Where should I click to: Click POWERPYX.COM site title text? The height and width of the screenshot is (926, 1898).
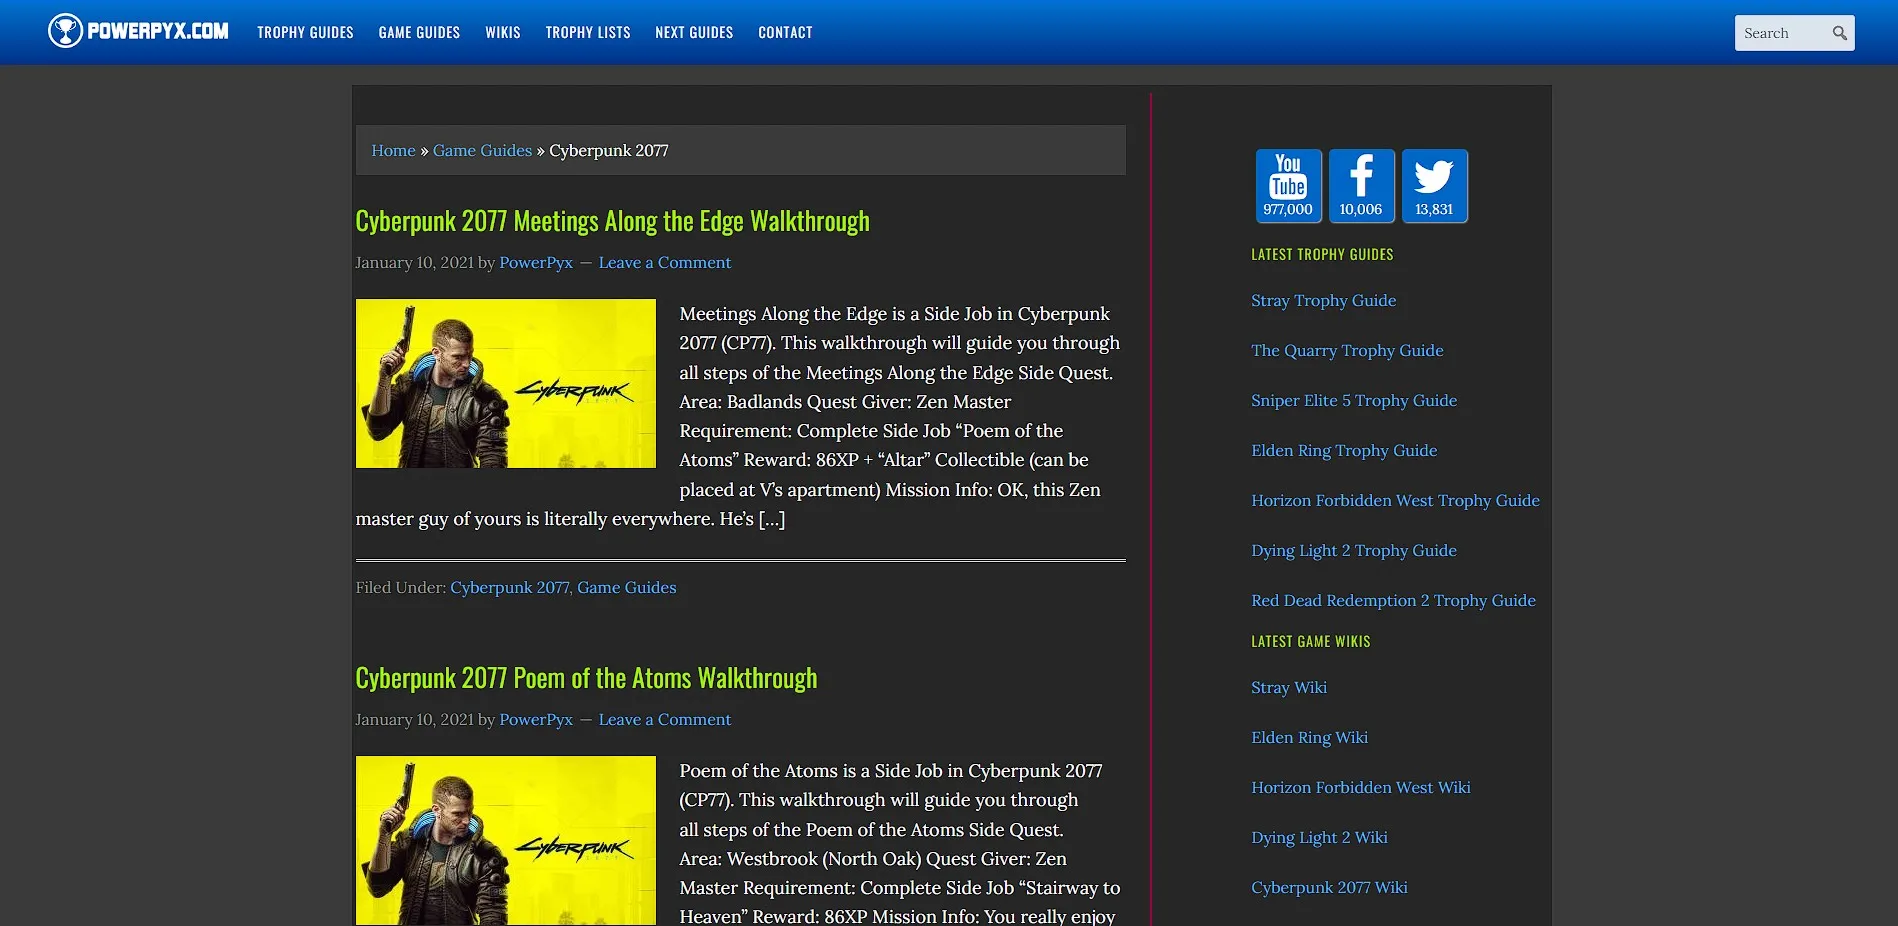pyautogui.click(x=158, y=31)
